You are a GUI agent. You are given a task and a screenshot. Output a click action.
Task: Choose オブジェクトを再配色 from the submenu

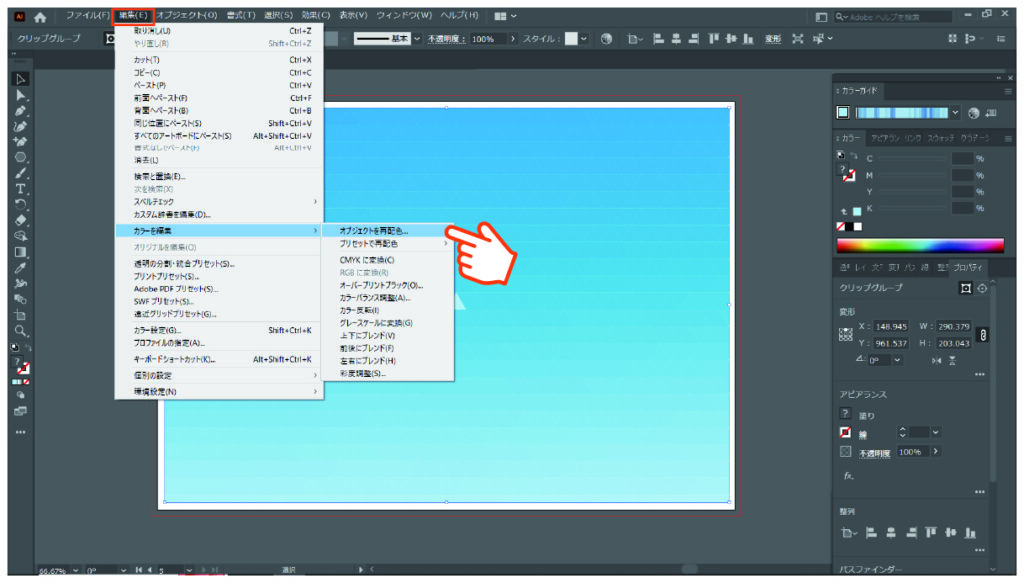pyautogui.click(x=388, y=231)
